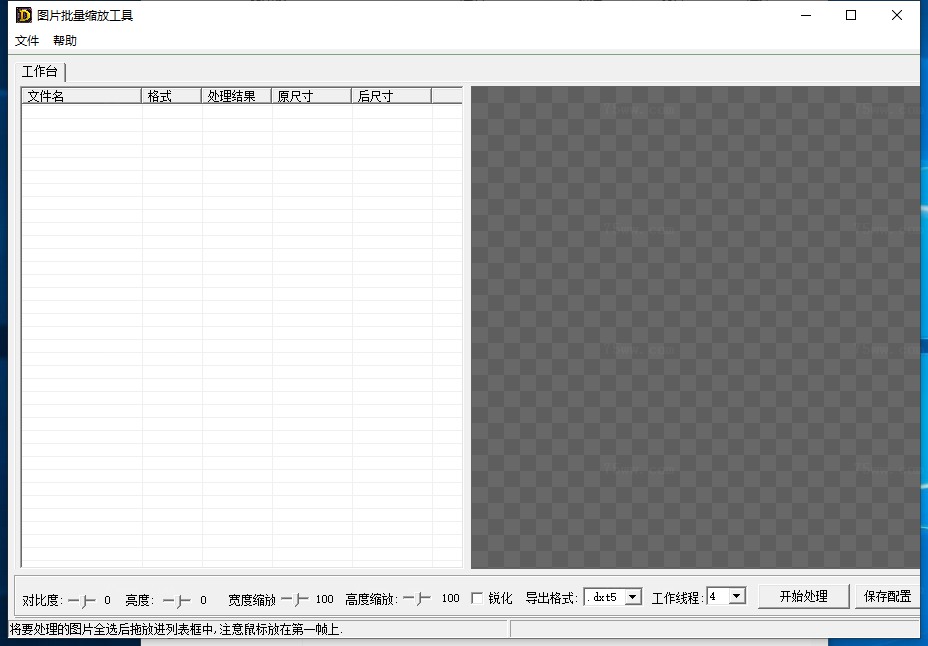Click the 处理结果 column header
The image size is (928, 646).
click(x=236, y=96)
